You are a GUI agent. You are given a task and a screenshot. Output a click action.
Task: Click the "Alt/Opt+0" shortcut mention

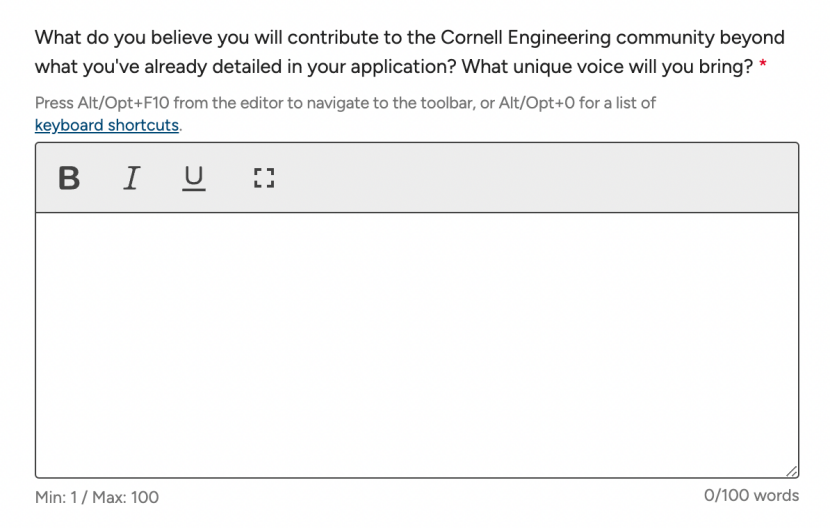click(536, 103)
